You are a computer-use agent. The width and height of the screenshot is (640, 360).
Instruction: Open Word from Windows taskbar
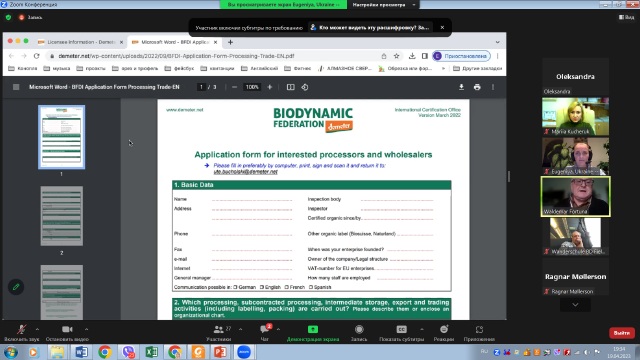(81, 352)
